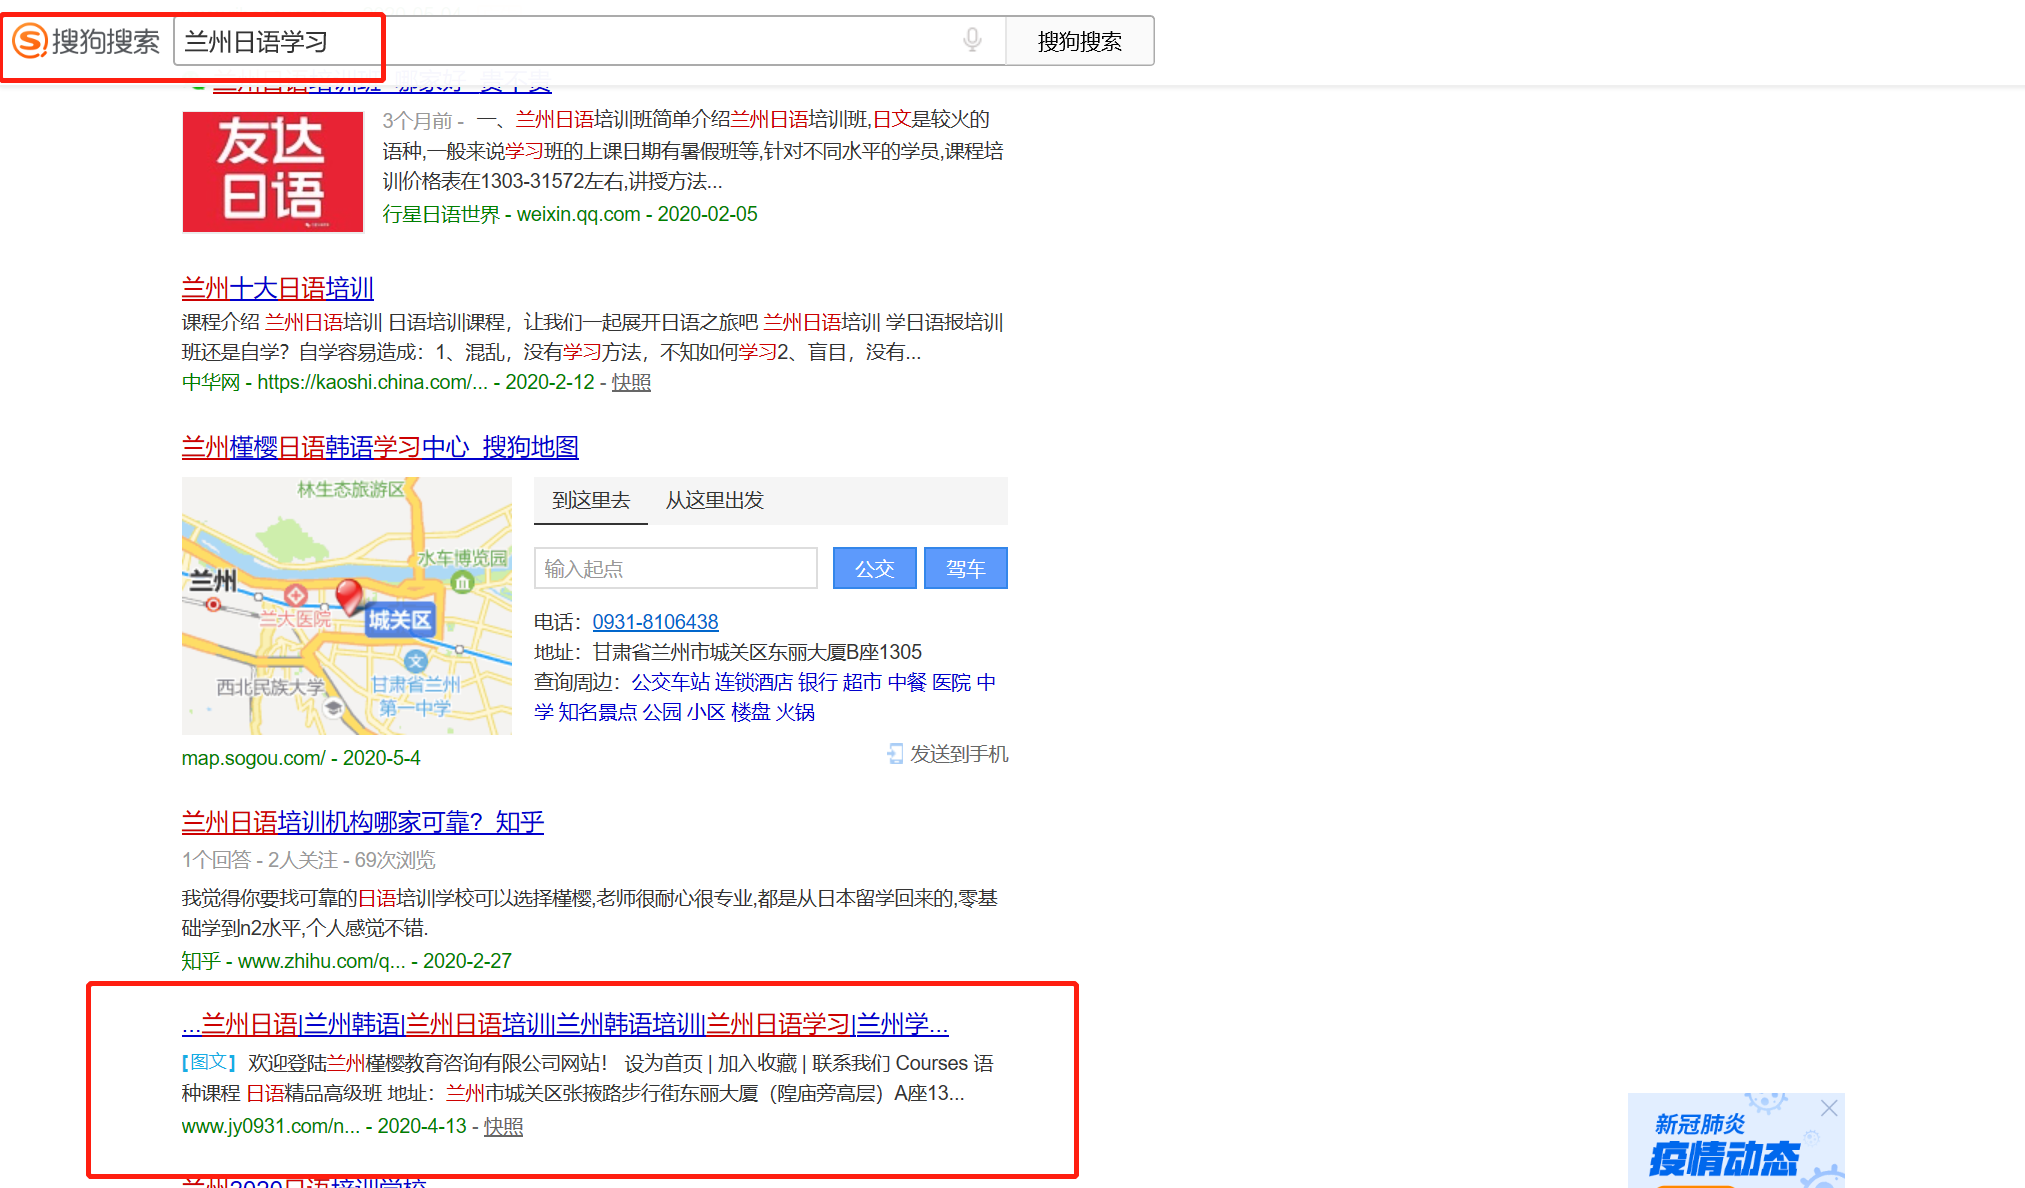
Task: Click nearby 连锁酒店 link
Action: pos(753,682)
